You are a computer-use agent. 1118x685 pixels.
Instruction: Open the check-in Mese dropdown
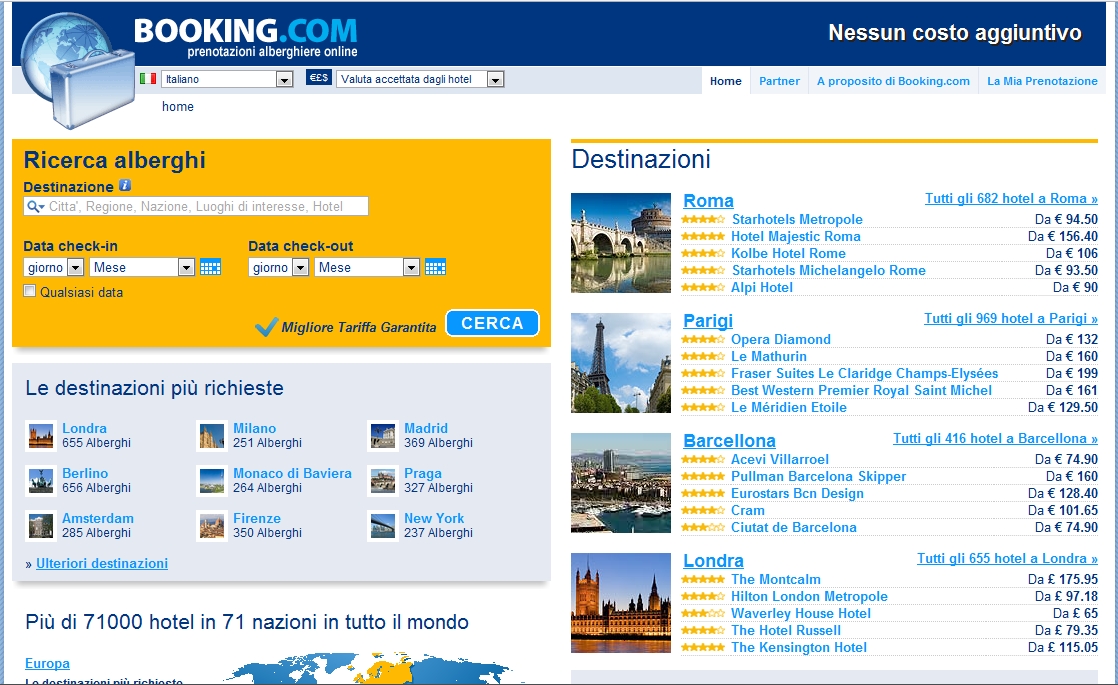click(x=142, y=267)
